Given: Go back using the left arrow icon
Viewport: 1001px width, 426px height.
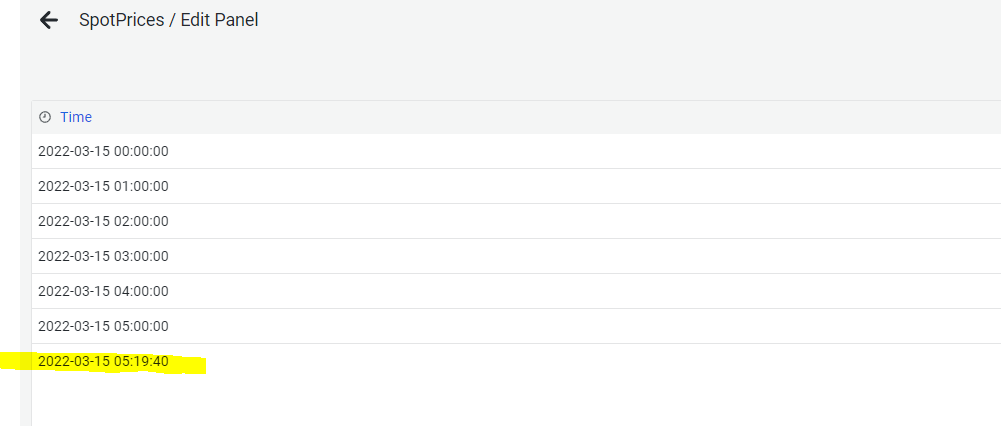Looking at the screenshot, I should (x=49, y=20).
